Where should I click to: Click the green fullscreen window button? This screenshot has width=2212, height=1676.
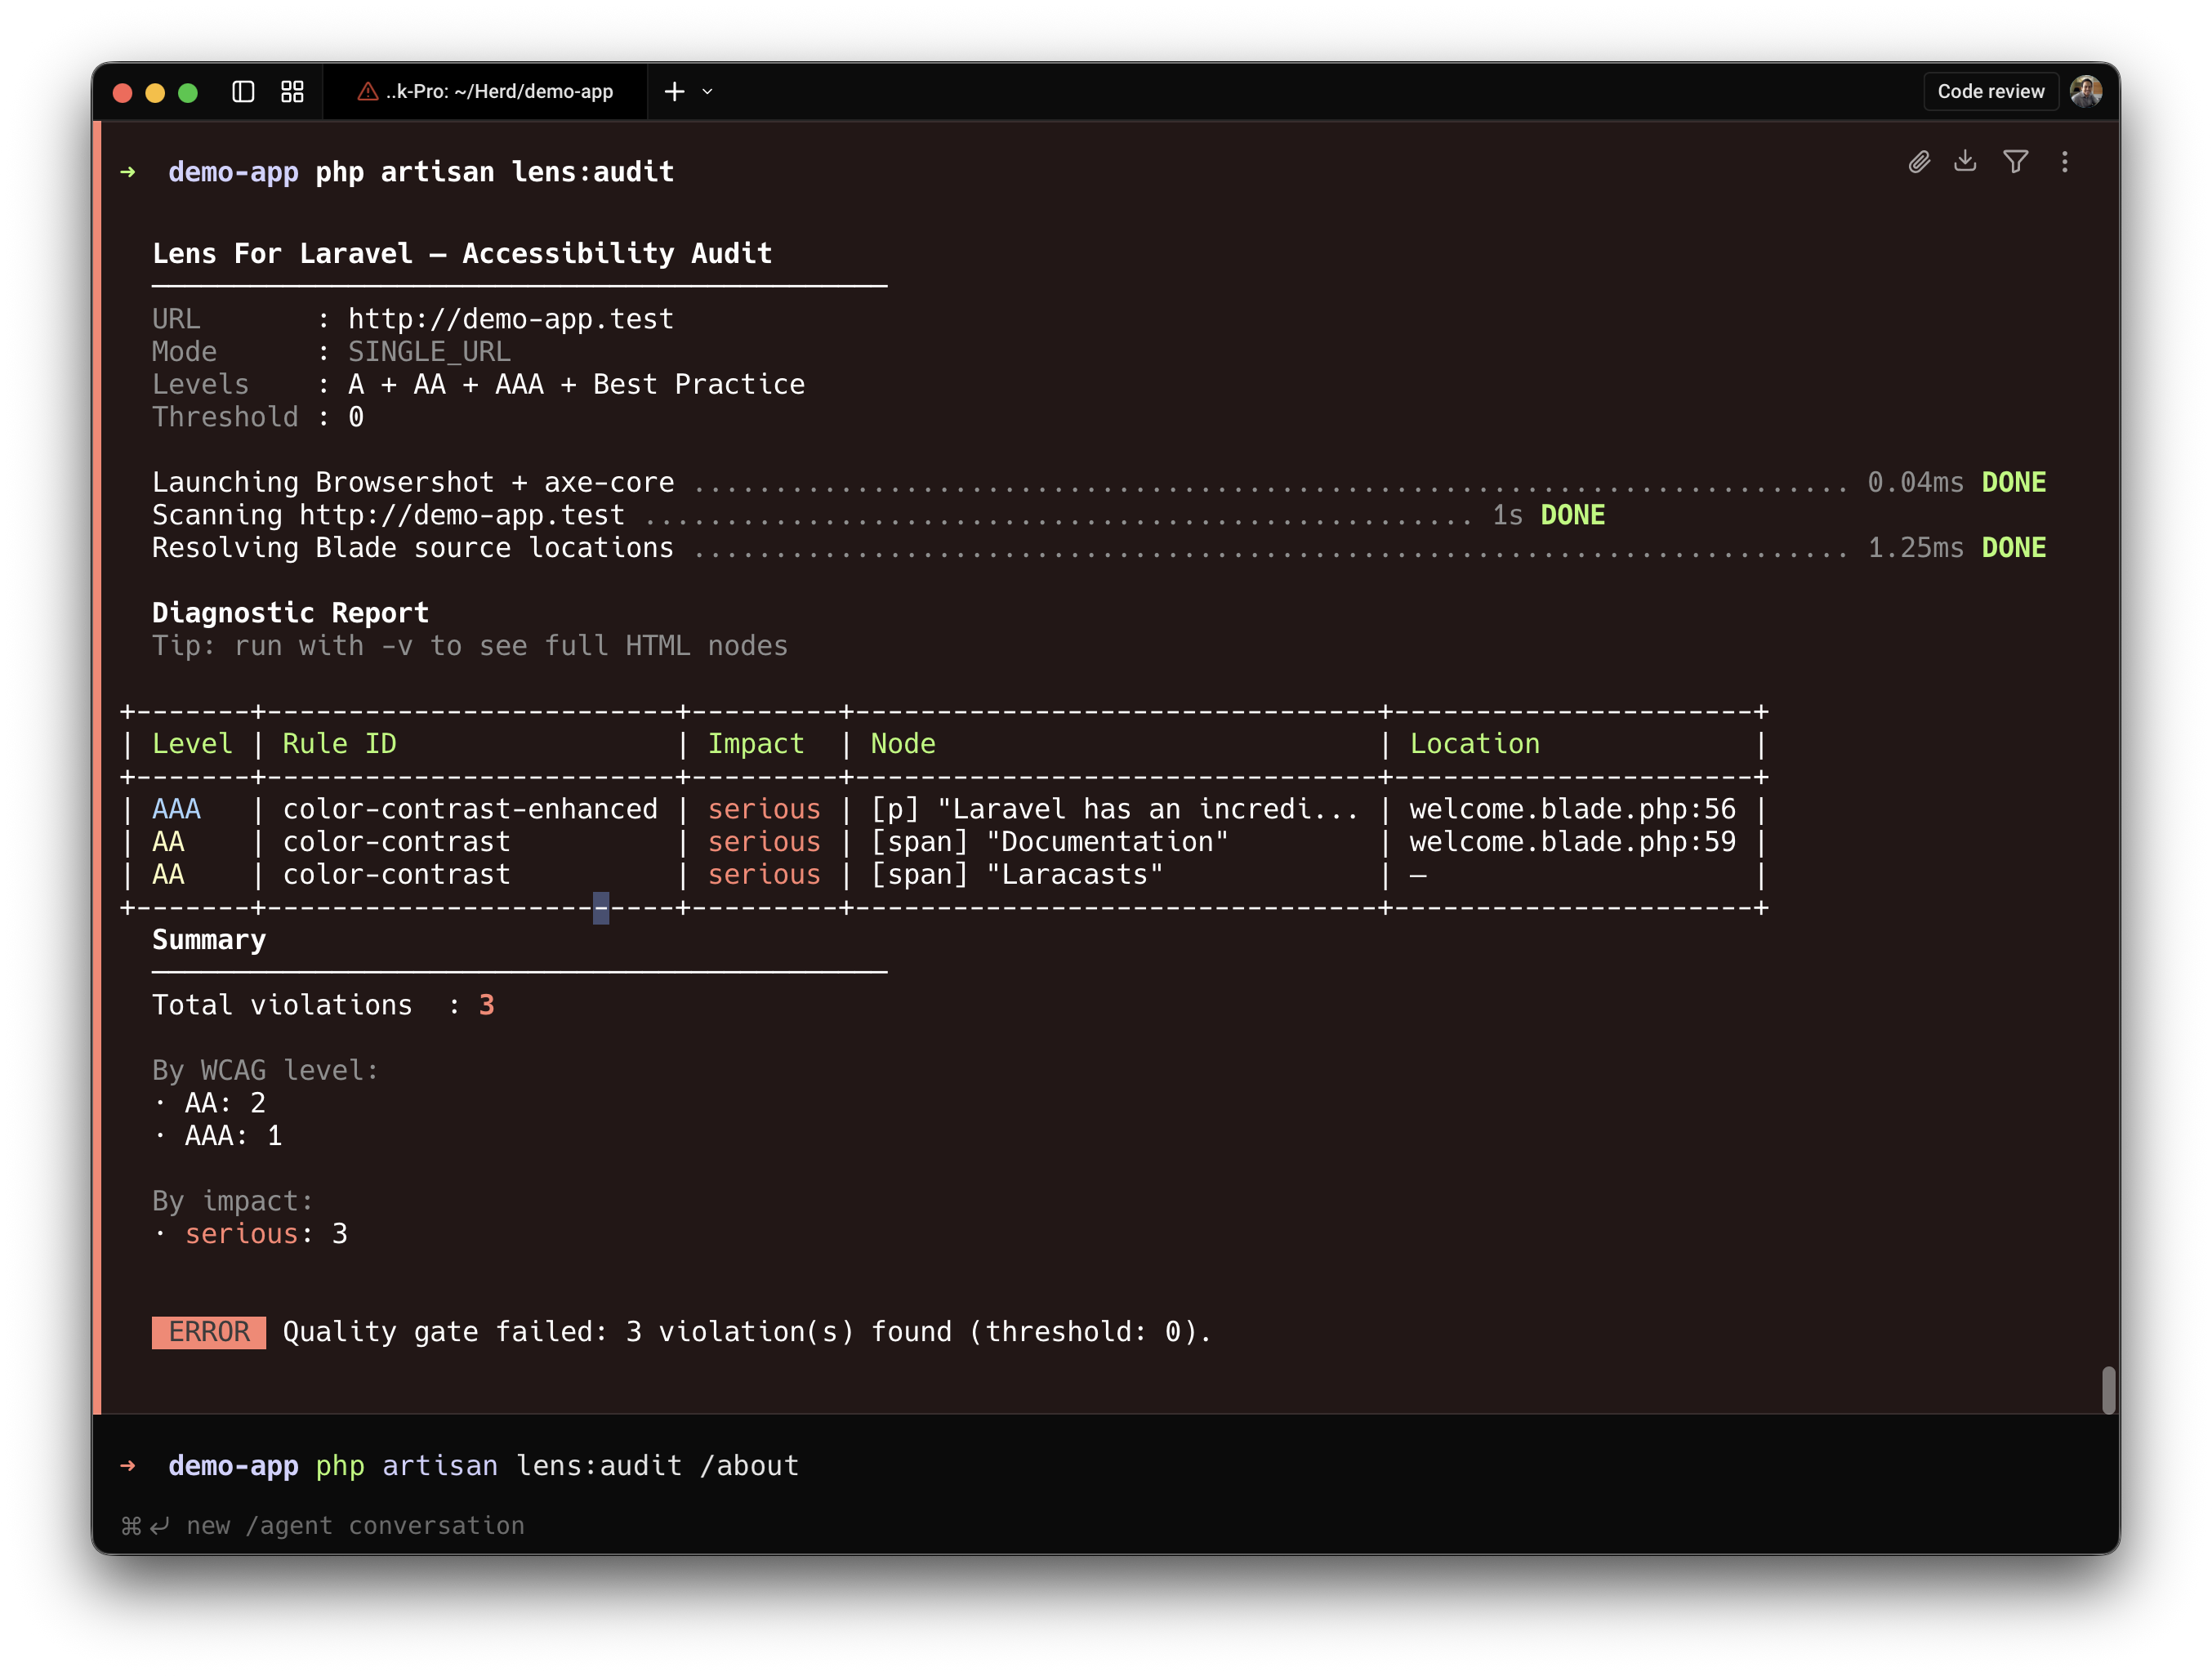coord(188,93)
